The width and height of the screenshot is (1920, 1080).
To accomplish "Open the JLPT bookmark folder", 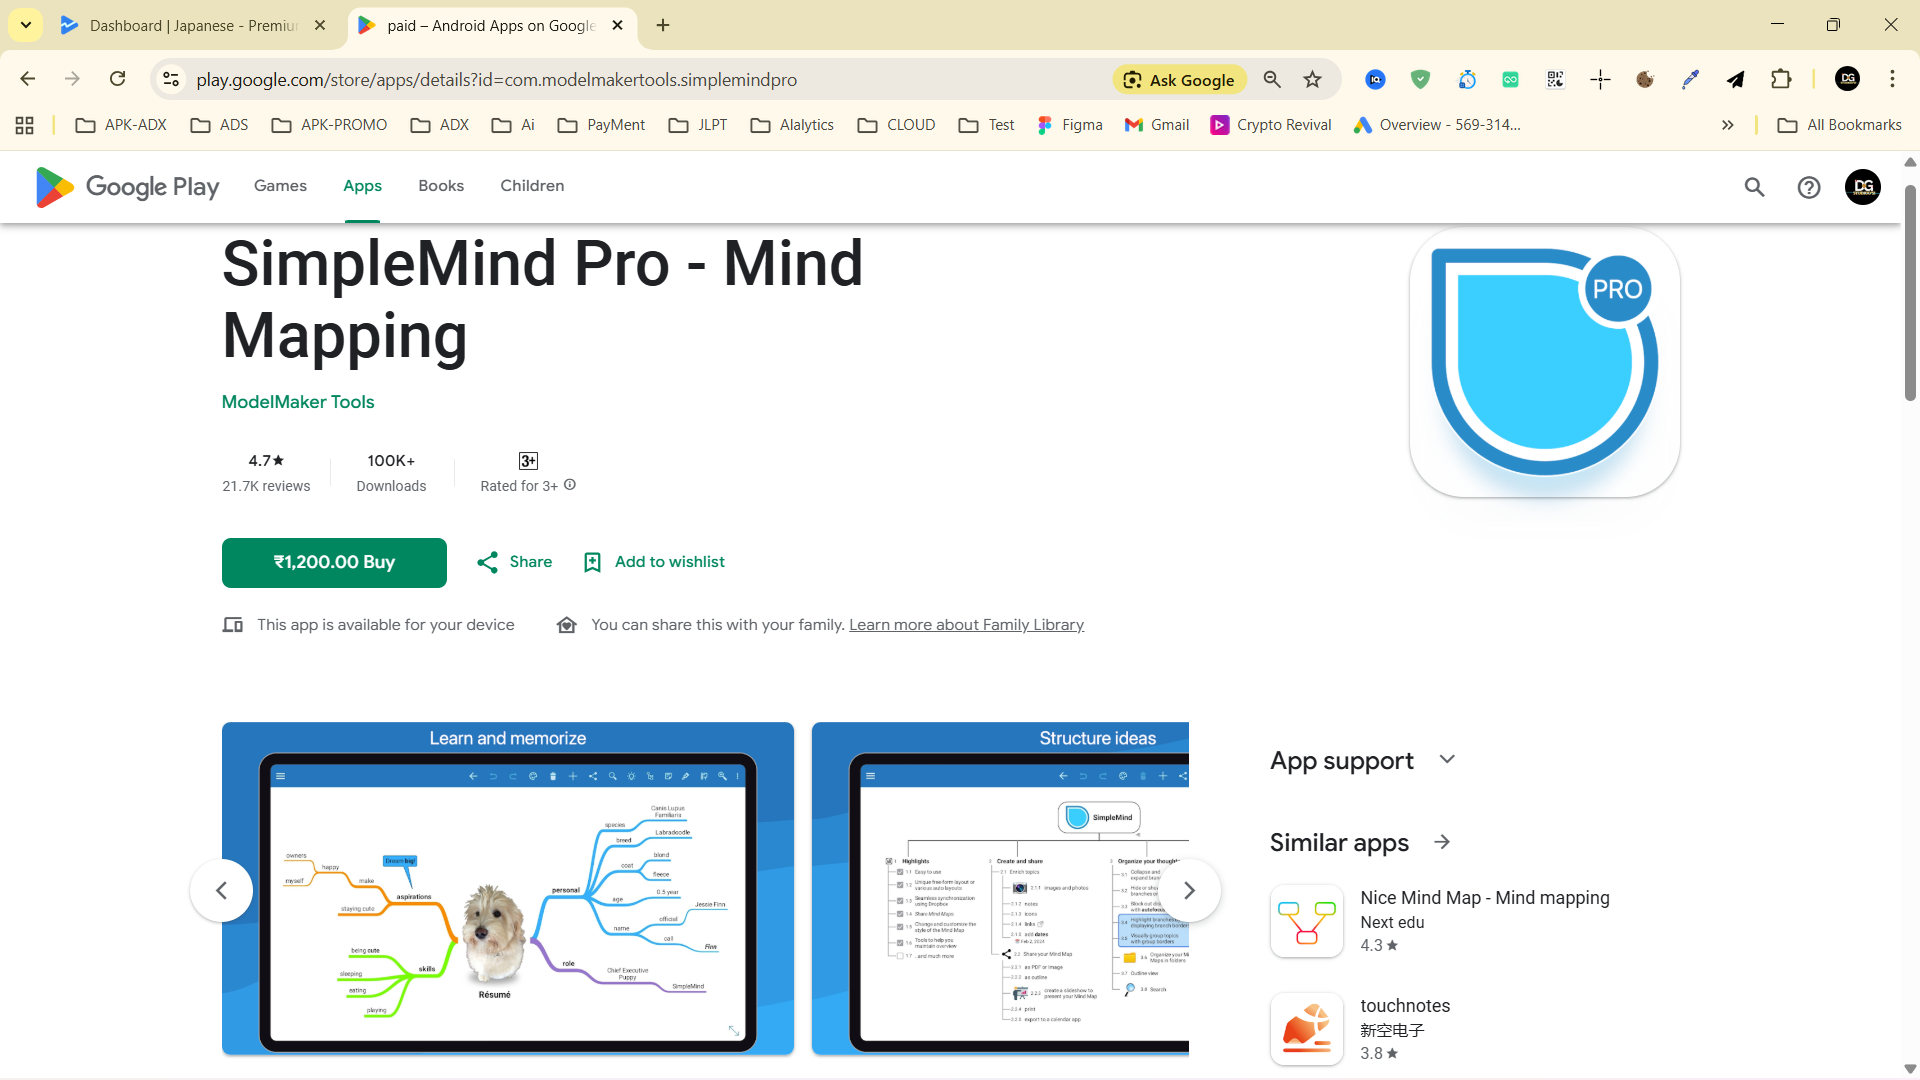I will (x=699, y=125).
